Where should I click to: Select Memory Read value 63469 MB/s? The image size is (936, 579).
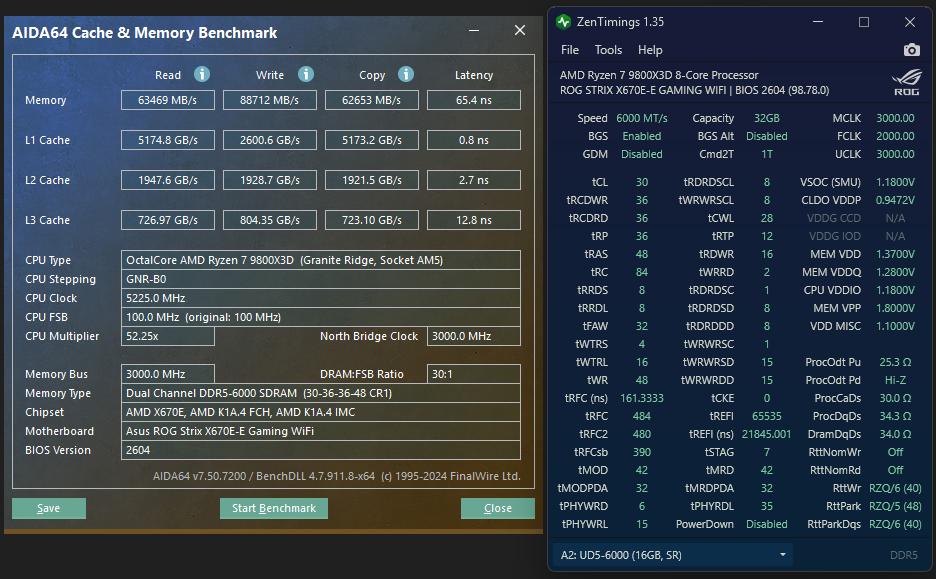coord(168,100)
